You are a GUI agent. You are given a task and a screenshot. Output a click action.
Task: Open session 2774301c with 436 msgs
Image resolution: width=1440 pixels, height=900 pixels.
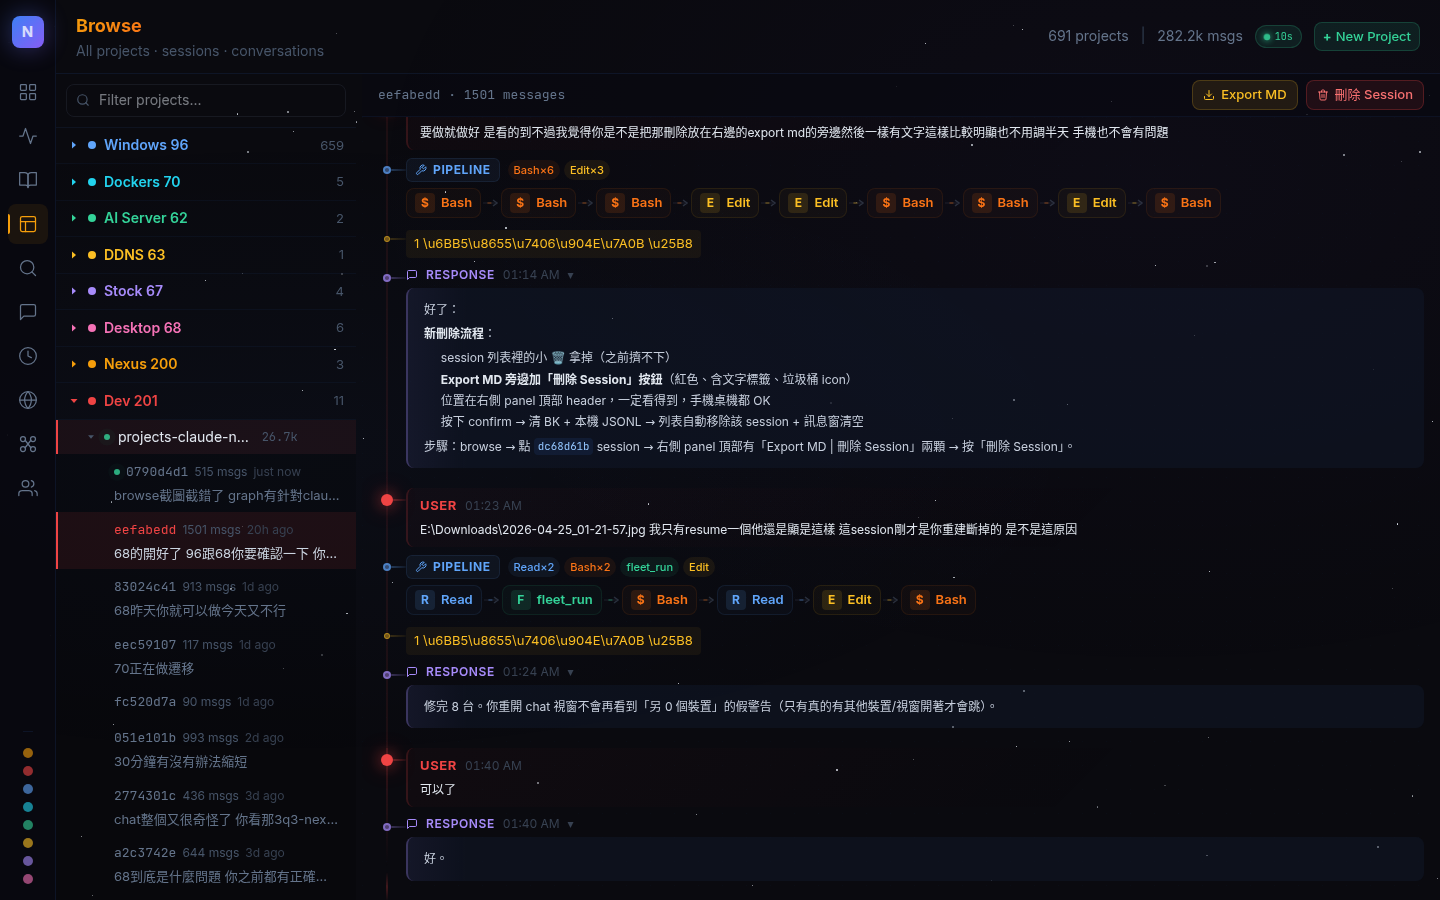pyautogui.click(x=206, y=808)
